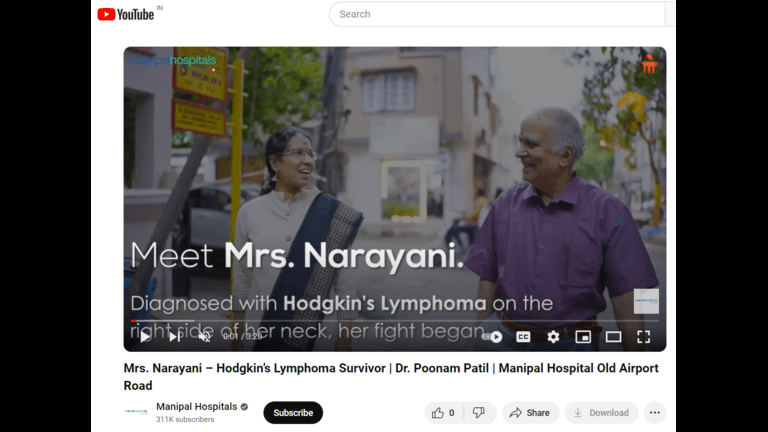Click the Manipal Hospitals channel avatar
Screen dimensions: 768x432
pyautogui.click(x=136, y=412)
